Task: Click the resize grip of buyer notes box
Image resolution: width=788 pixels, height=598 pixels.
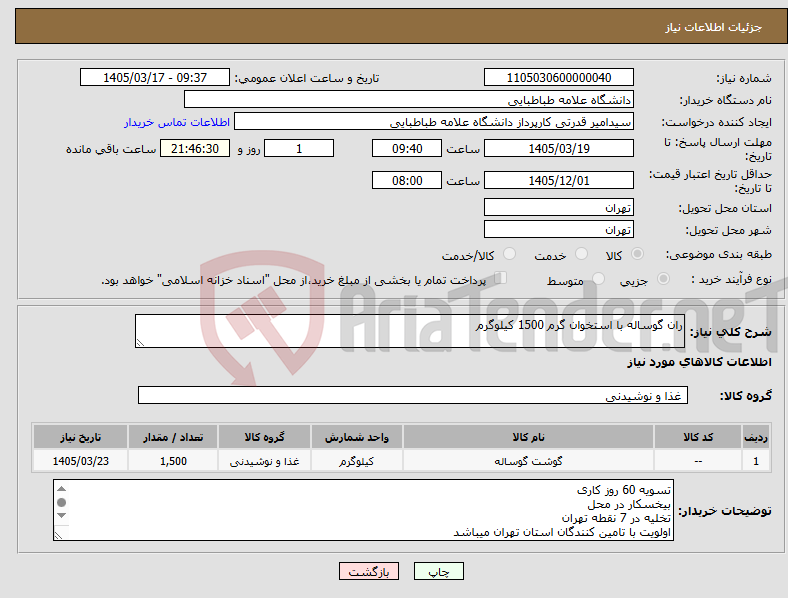Action: click(58, 536)
